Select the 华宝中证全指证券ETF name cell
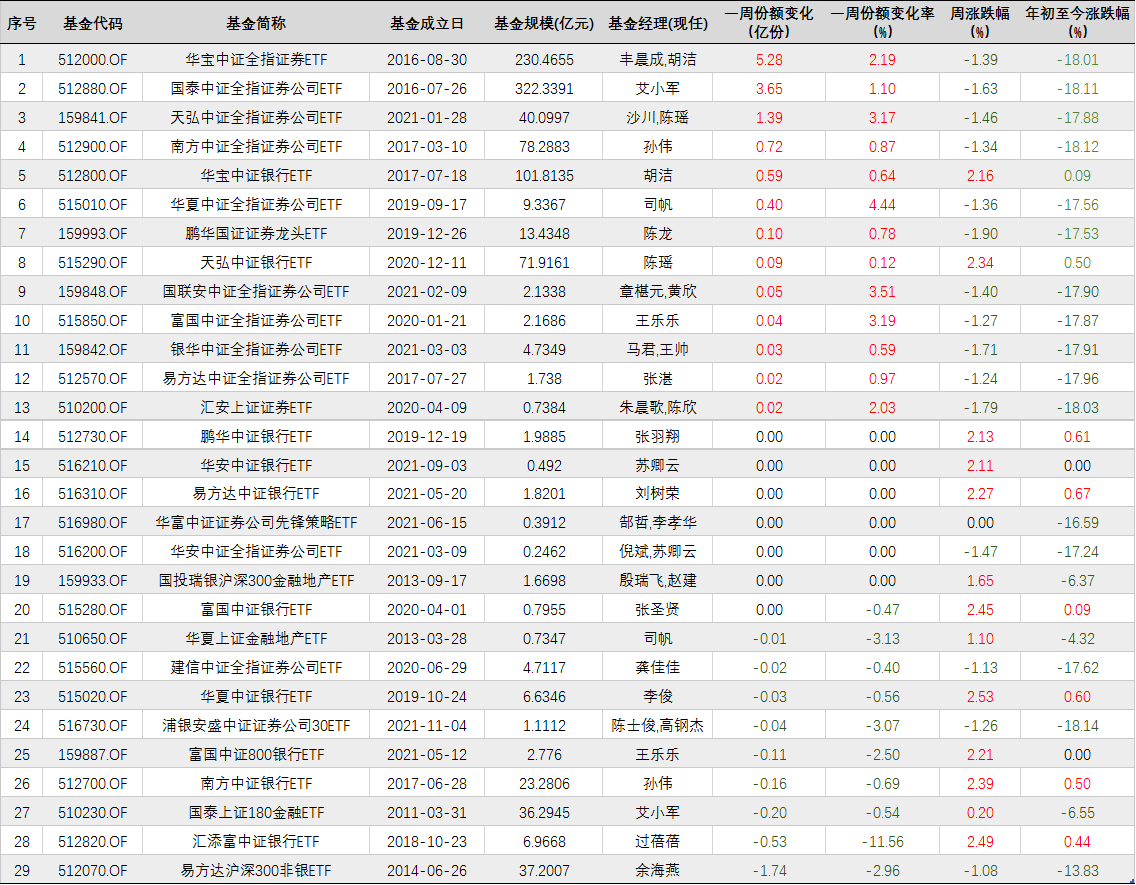 coord(256,60)
